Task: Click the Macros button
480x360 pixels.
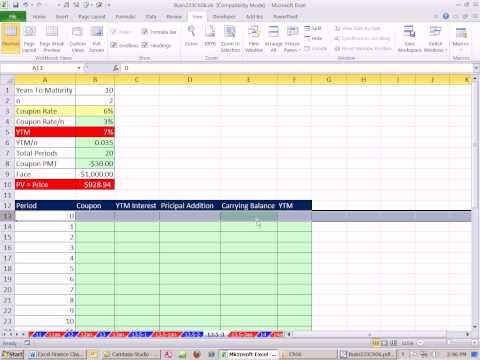Action: (461, 38)
